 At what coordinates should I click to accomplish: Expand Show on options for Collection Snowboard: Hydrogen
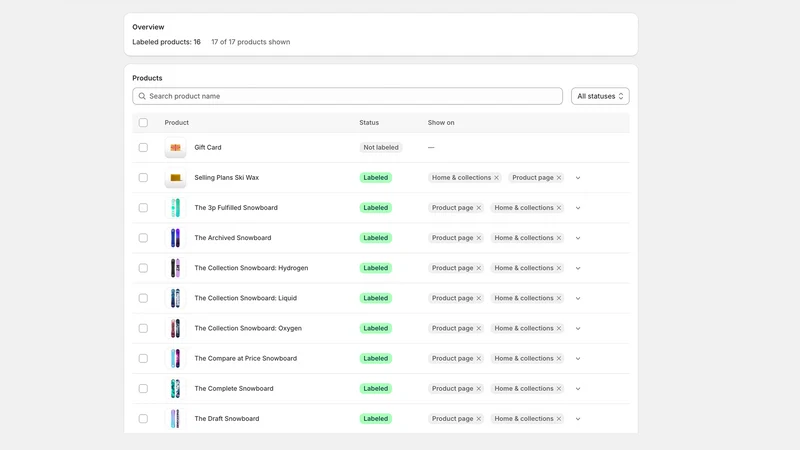click(578, 268)
